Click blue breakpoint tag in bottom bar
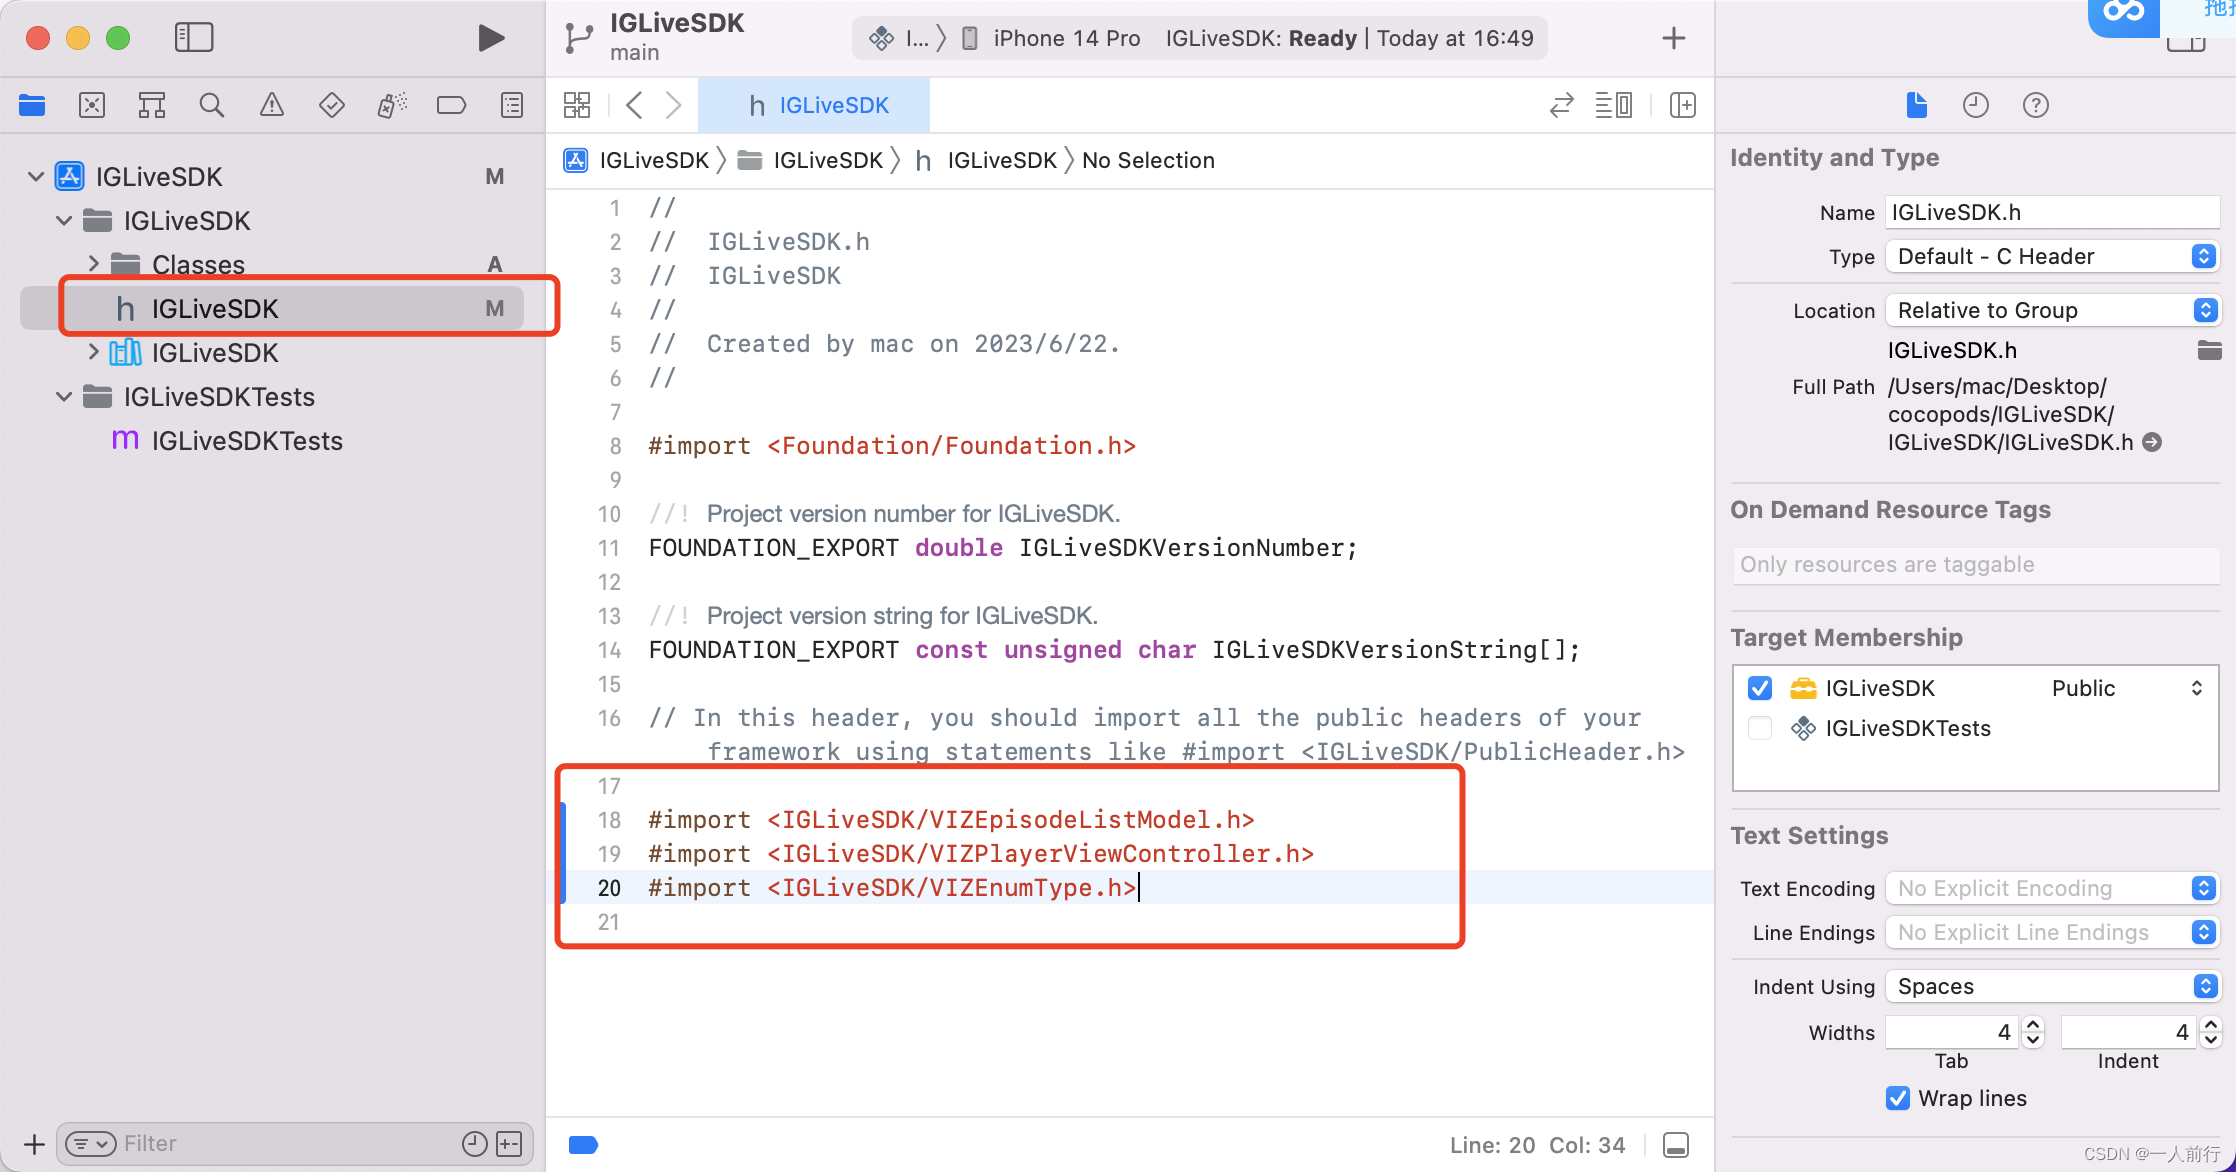2236x1172 pixels. tap(583, 1145)
